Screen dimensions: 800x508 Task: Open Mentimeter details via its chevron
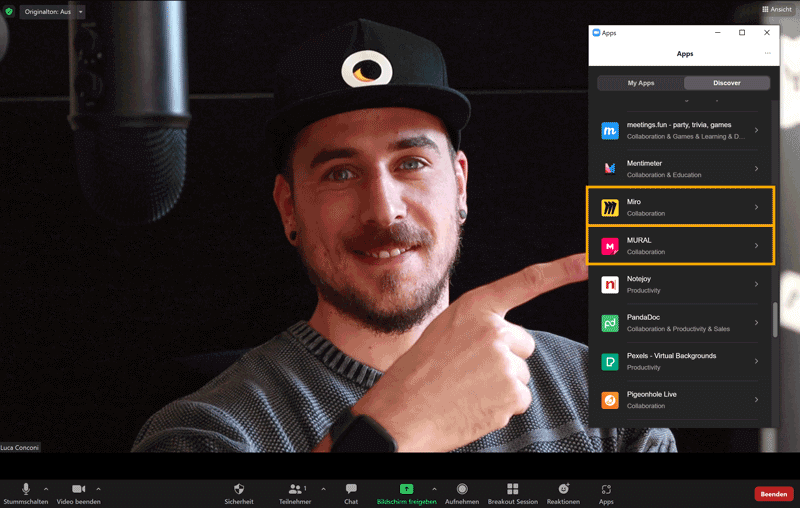pyautogui.click(x=756, y=169)
